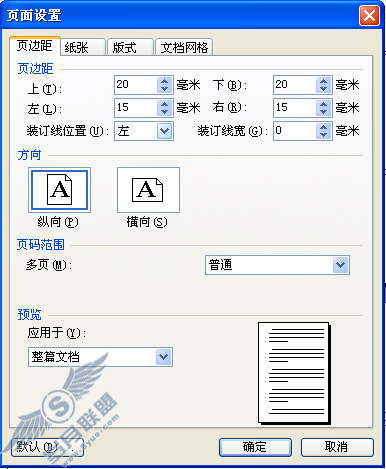This screenshot has width=386, height=469.
Task: Open the 多页 dropdown showing 普通
Action: 277,265
